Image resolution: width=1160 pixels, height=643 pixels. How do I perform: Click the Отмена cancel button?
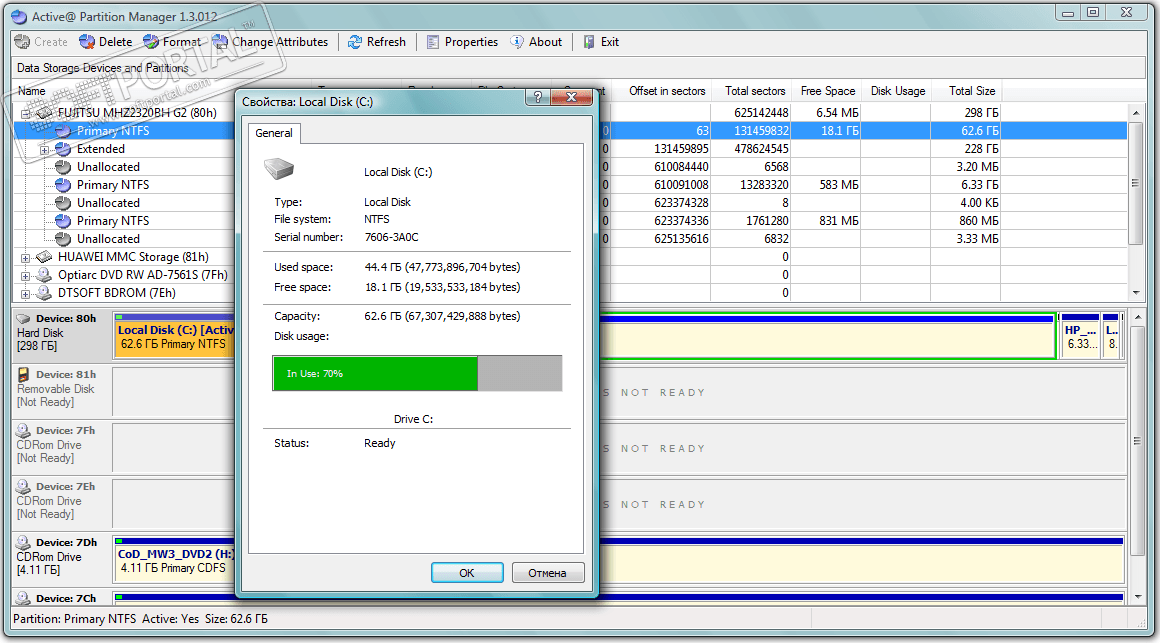point(547,573)
